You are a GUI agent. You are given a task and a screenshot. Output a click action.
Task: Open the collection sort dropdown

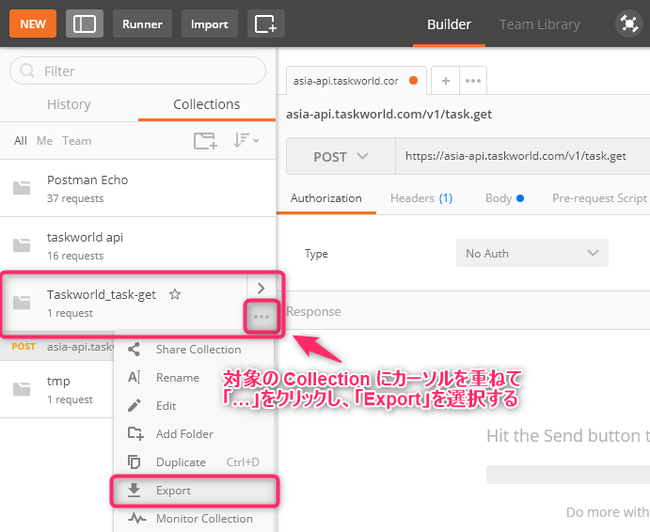click(x=246, y=141)
